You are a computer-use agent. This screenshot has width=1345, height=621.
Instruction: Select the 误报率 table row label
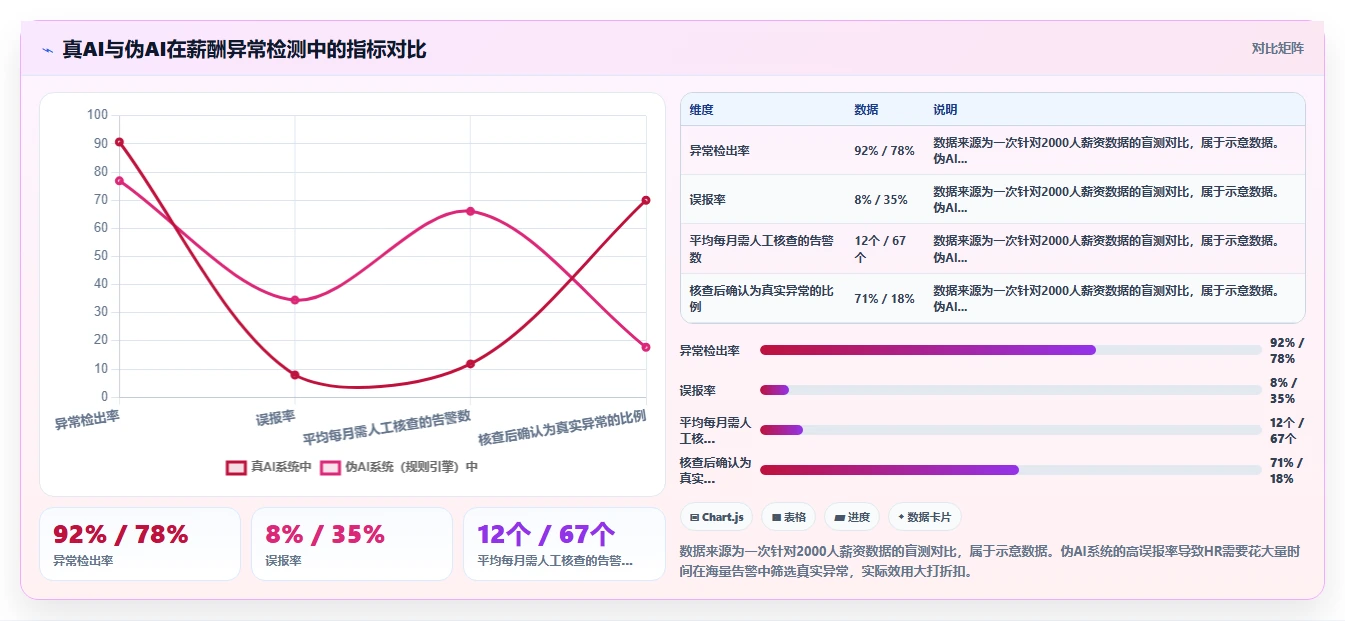coord(708,199)
